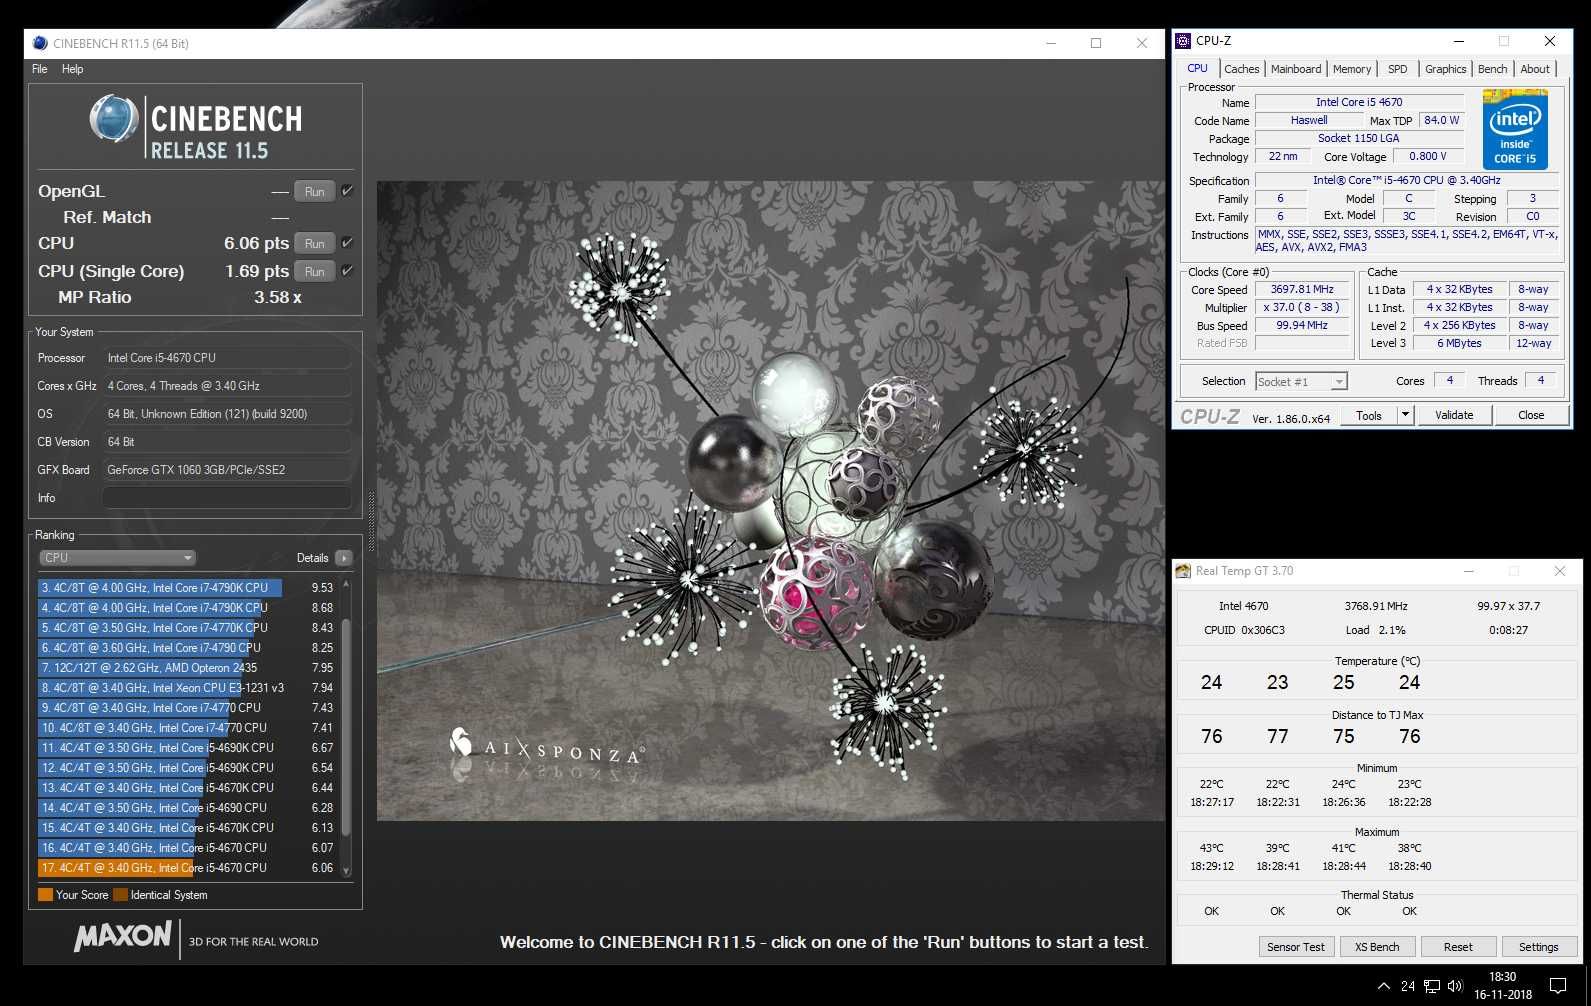
Task: Toggle the OpenGL test checkbox
Action: [x=347, y=190]
